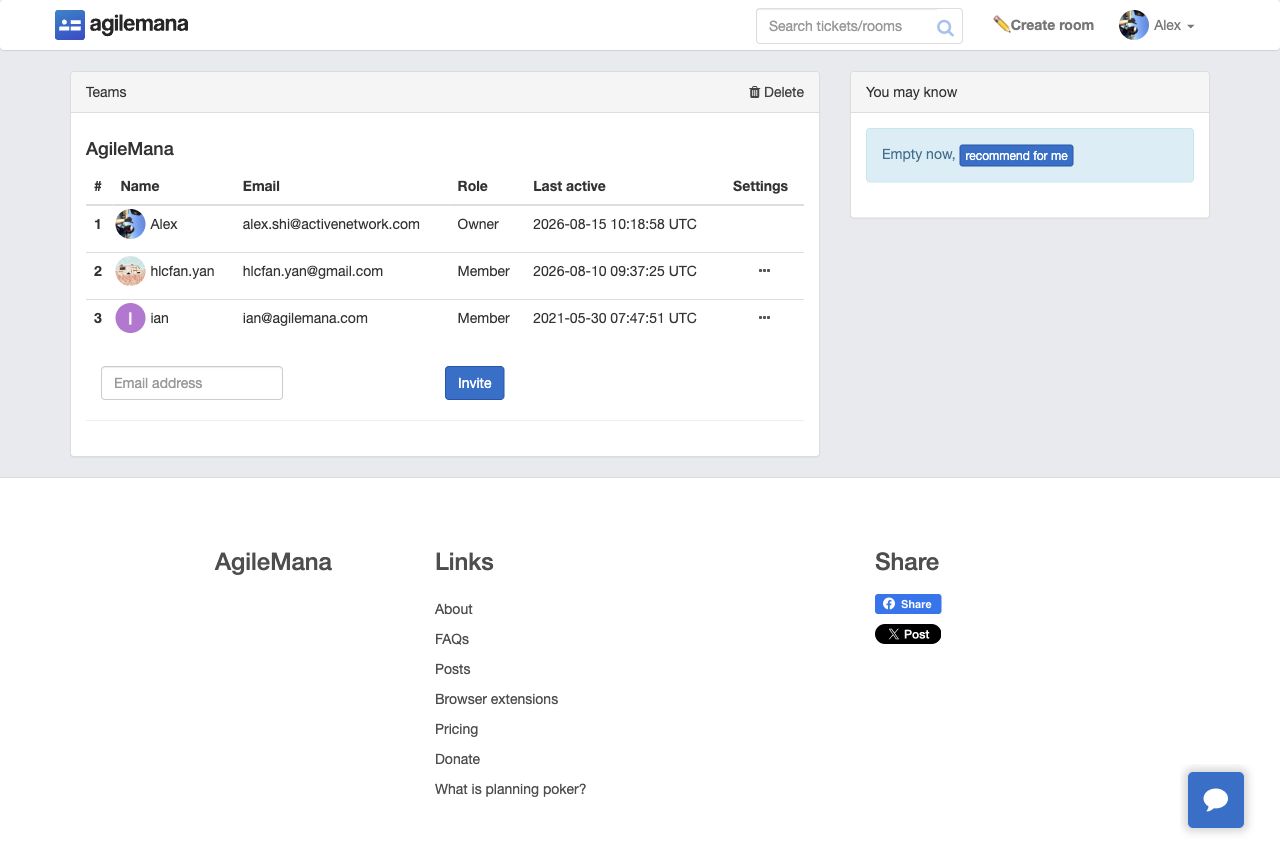Image resolution: width=1280 pixels, height=864 pixels.
Task: Open the Donate footer link
Action: 458,759
